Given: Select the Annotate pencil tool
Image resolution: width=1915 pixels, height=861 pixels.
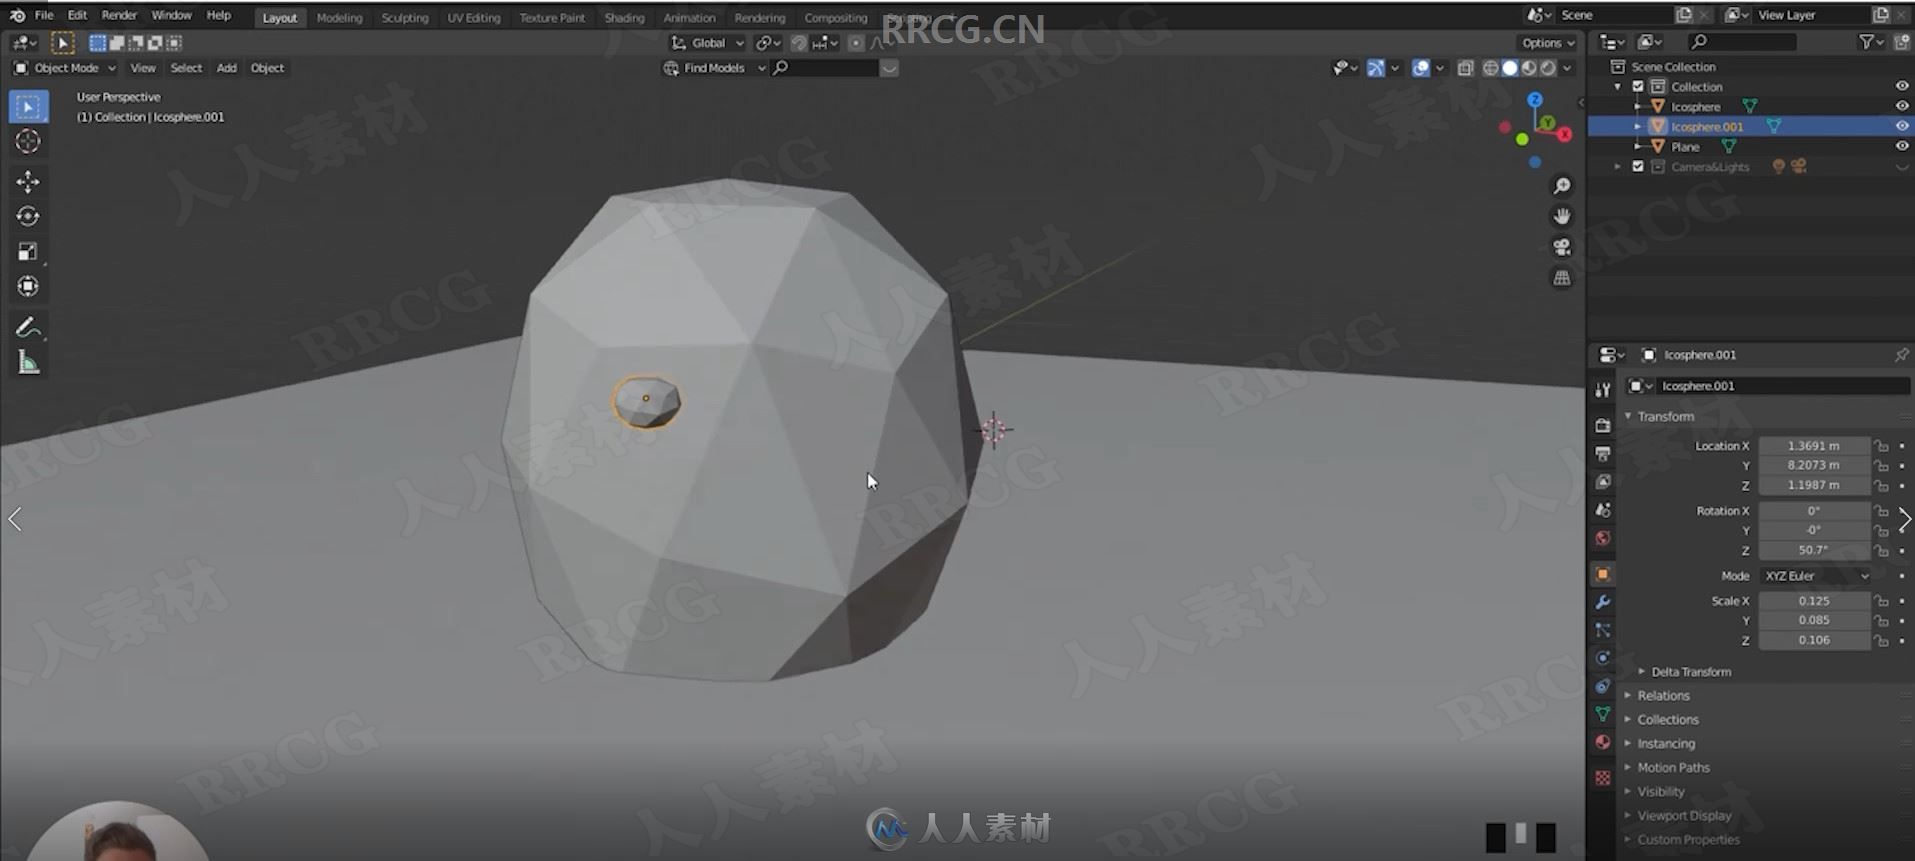Looking at the screenshot, I should click(x=28, y=327).
